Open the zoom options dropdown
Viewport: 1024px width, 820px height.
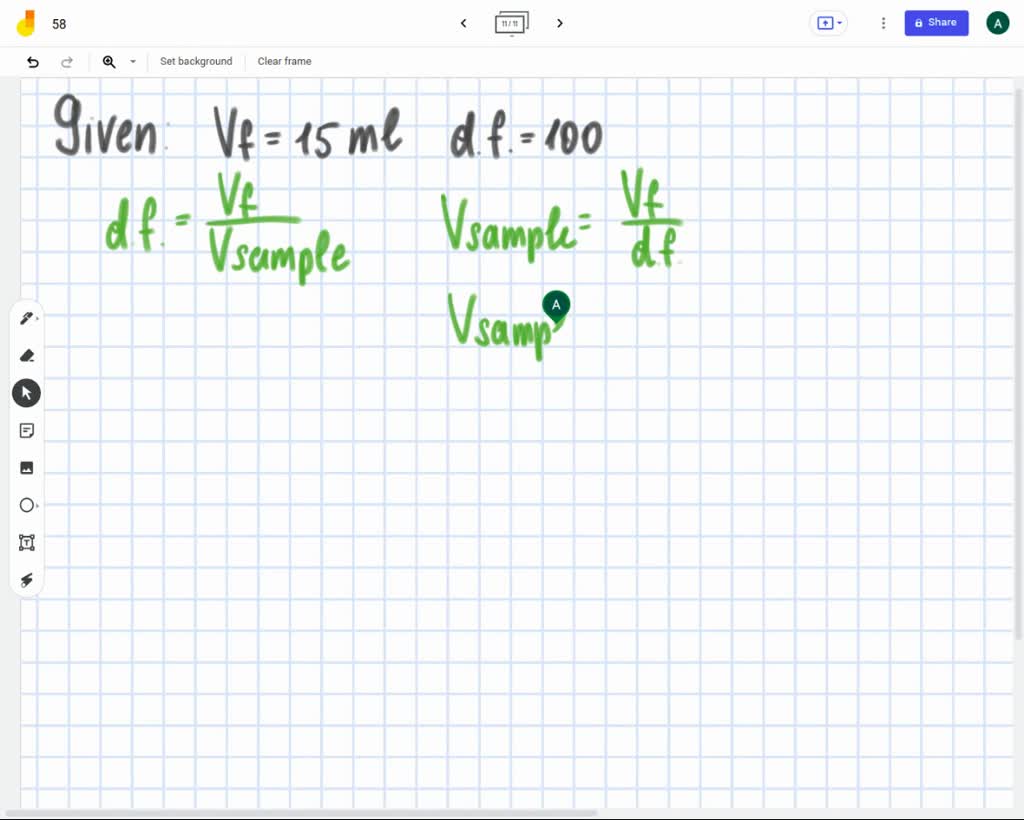click(x=133, y=61)
